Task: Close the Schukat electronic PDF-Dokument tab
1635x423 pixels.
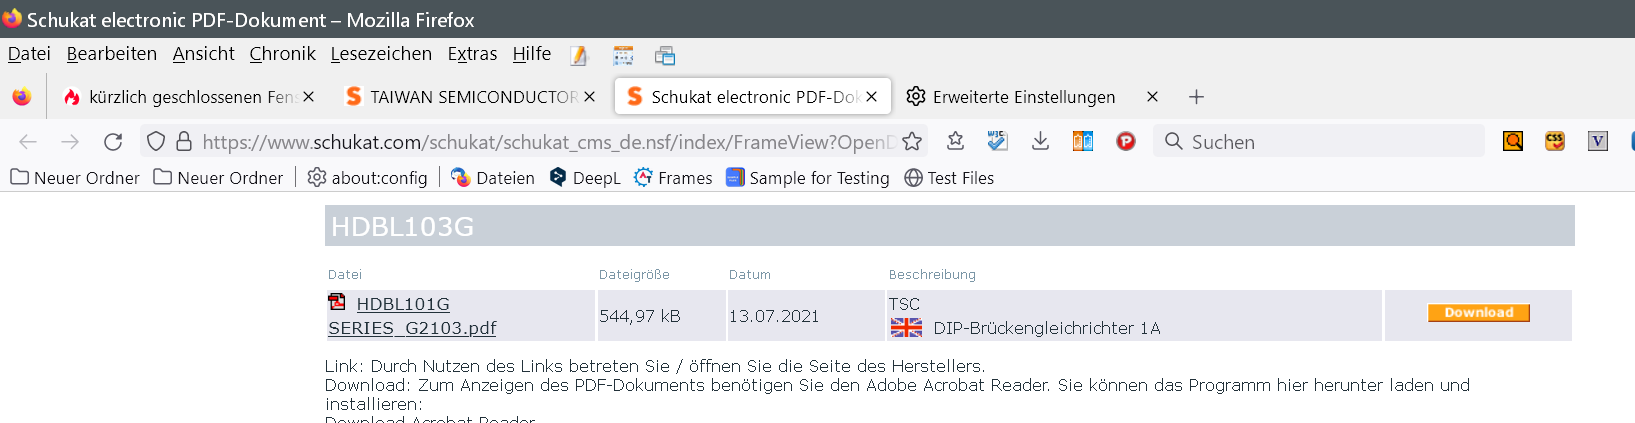Action: [872, 97]
